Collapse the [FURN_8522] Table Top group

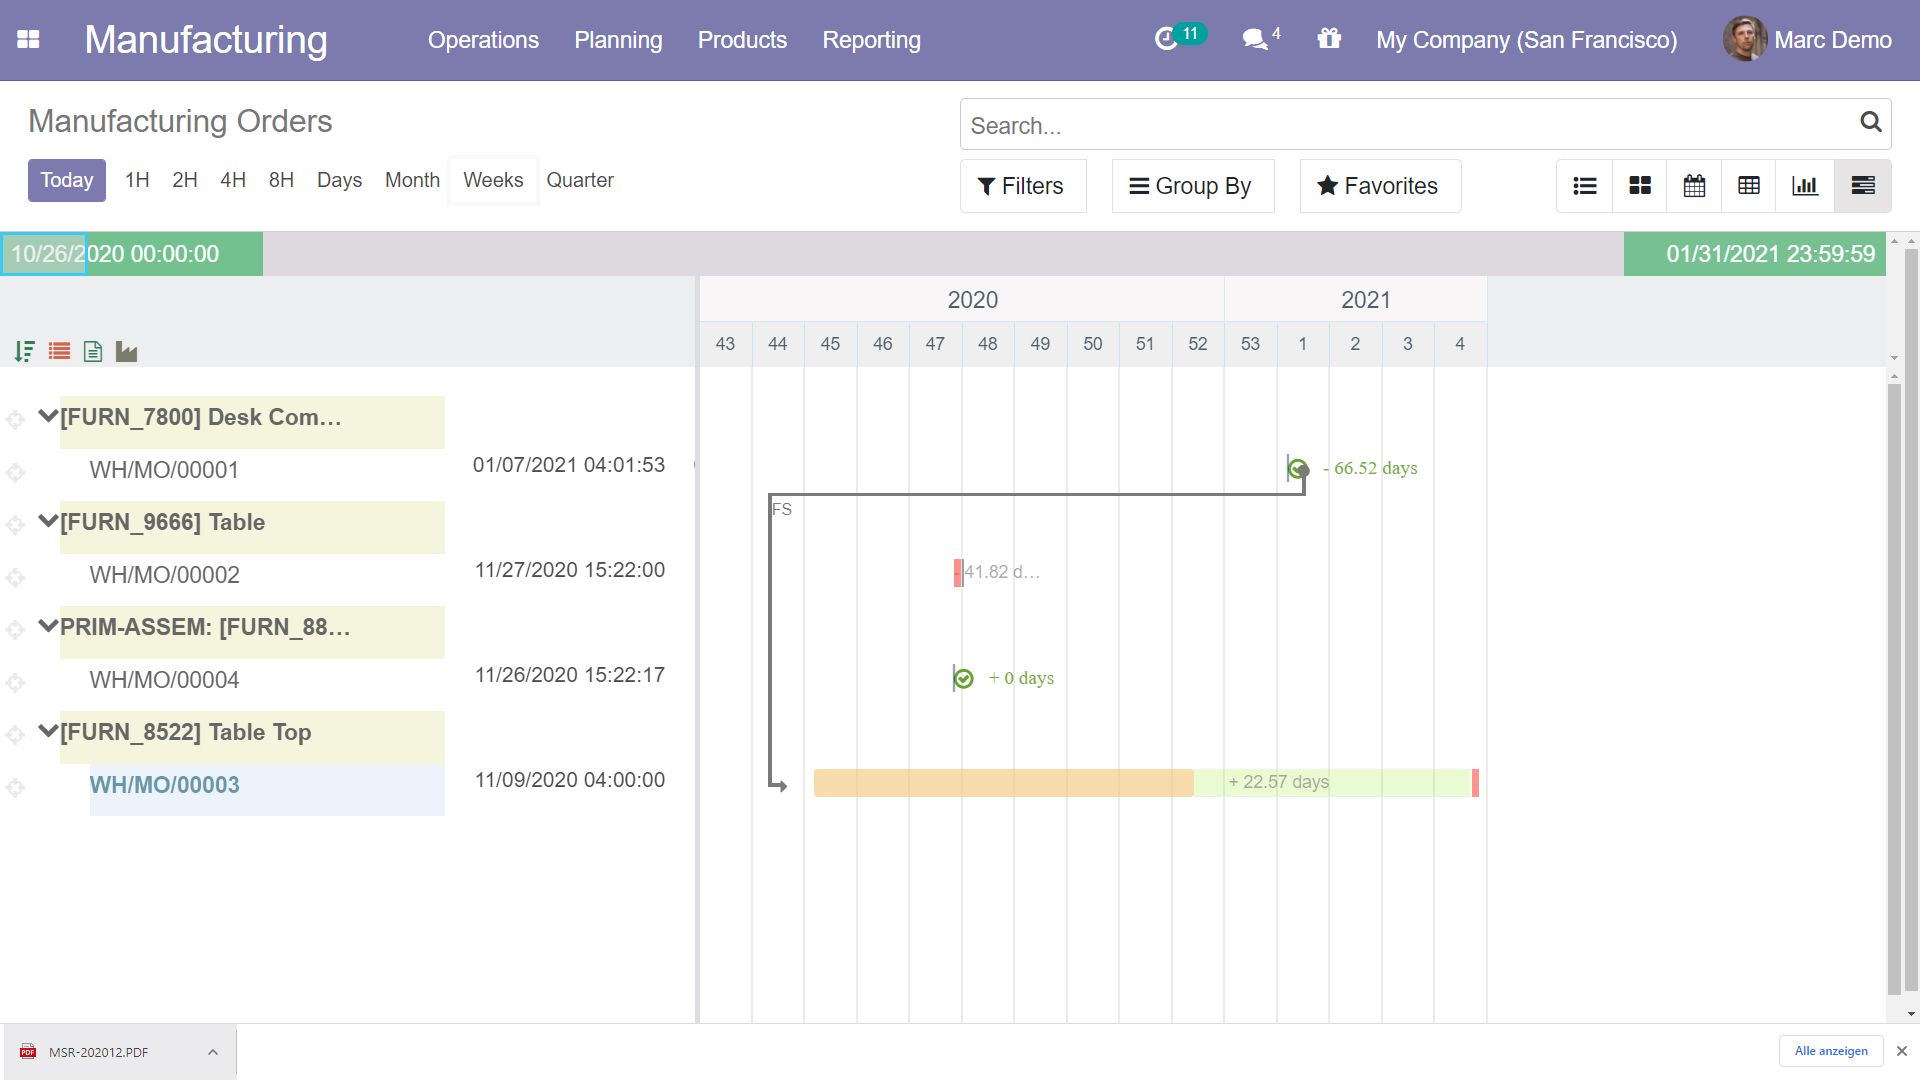coord(47,731)
